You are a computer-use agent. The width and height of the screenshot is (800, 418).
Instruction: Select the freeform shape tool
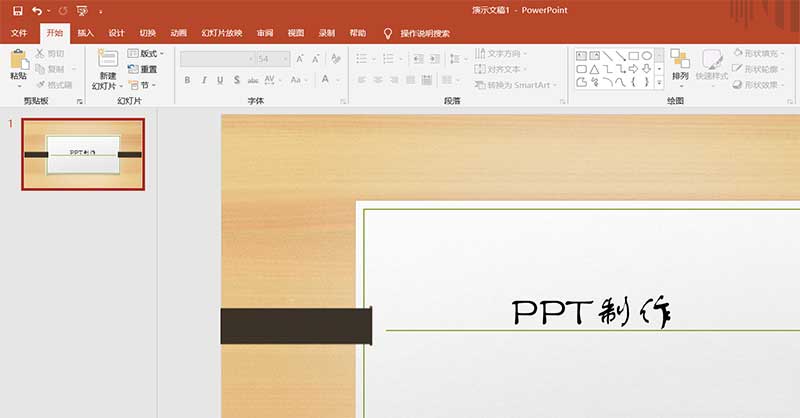[581, 82]
